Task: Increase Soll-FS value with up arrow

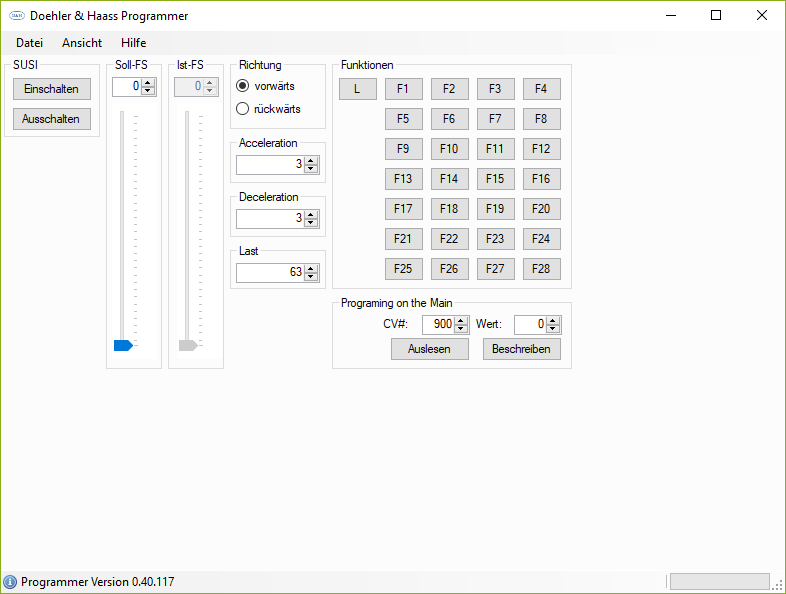Action: pos(147,83)
